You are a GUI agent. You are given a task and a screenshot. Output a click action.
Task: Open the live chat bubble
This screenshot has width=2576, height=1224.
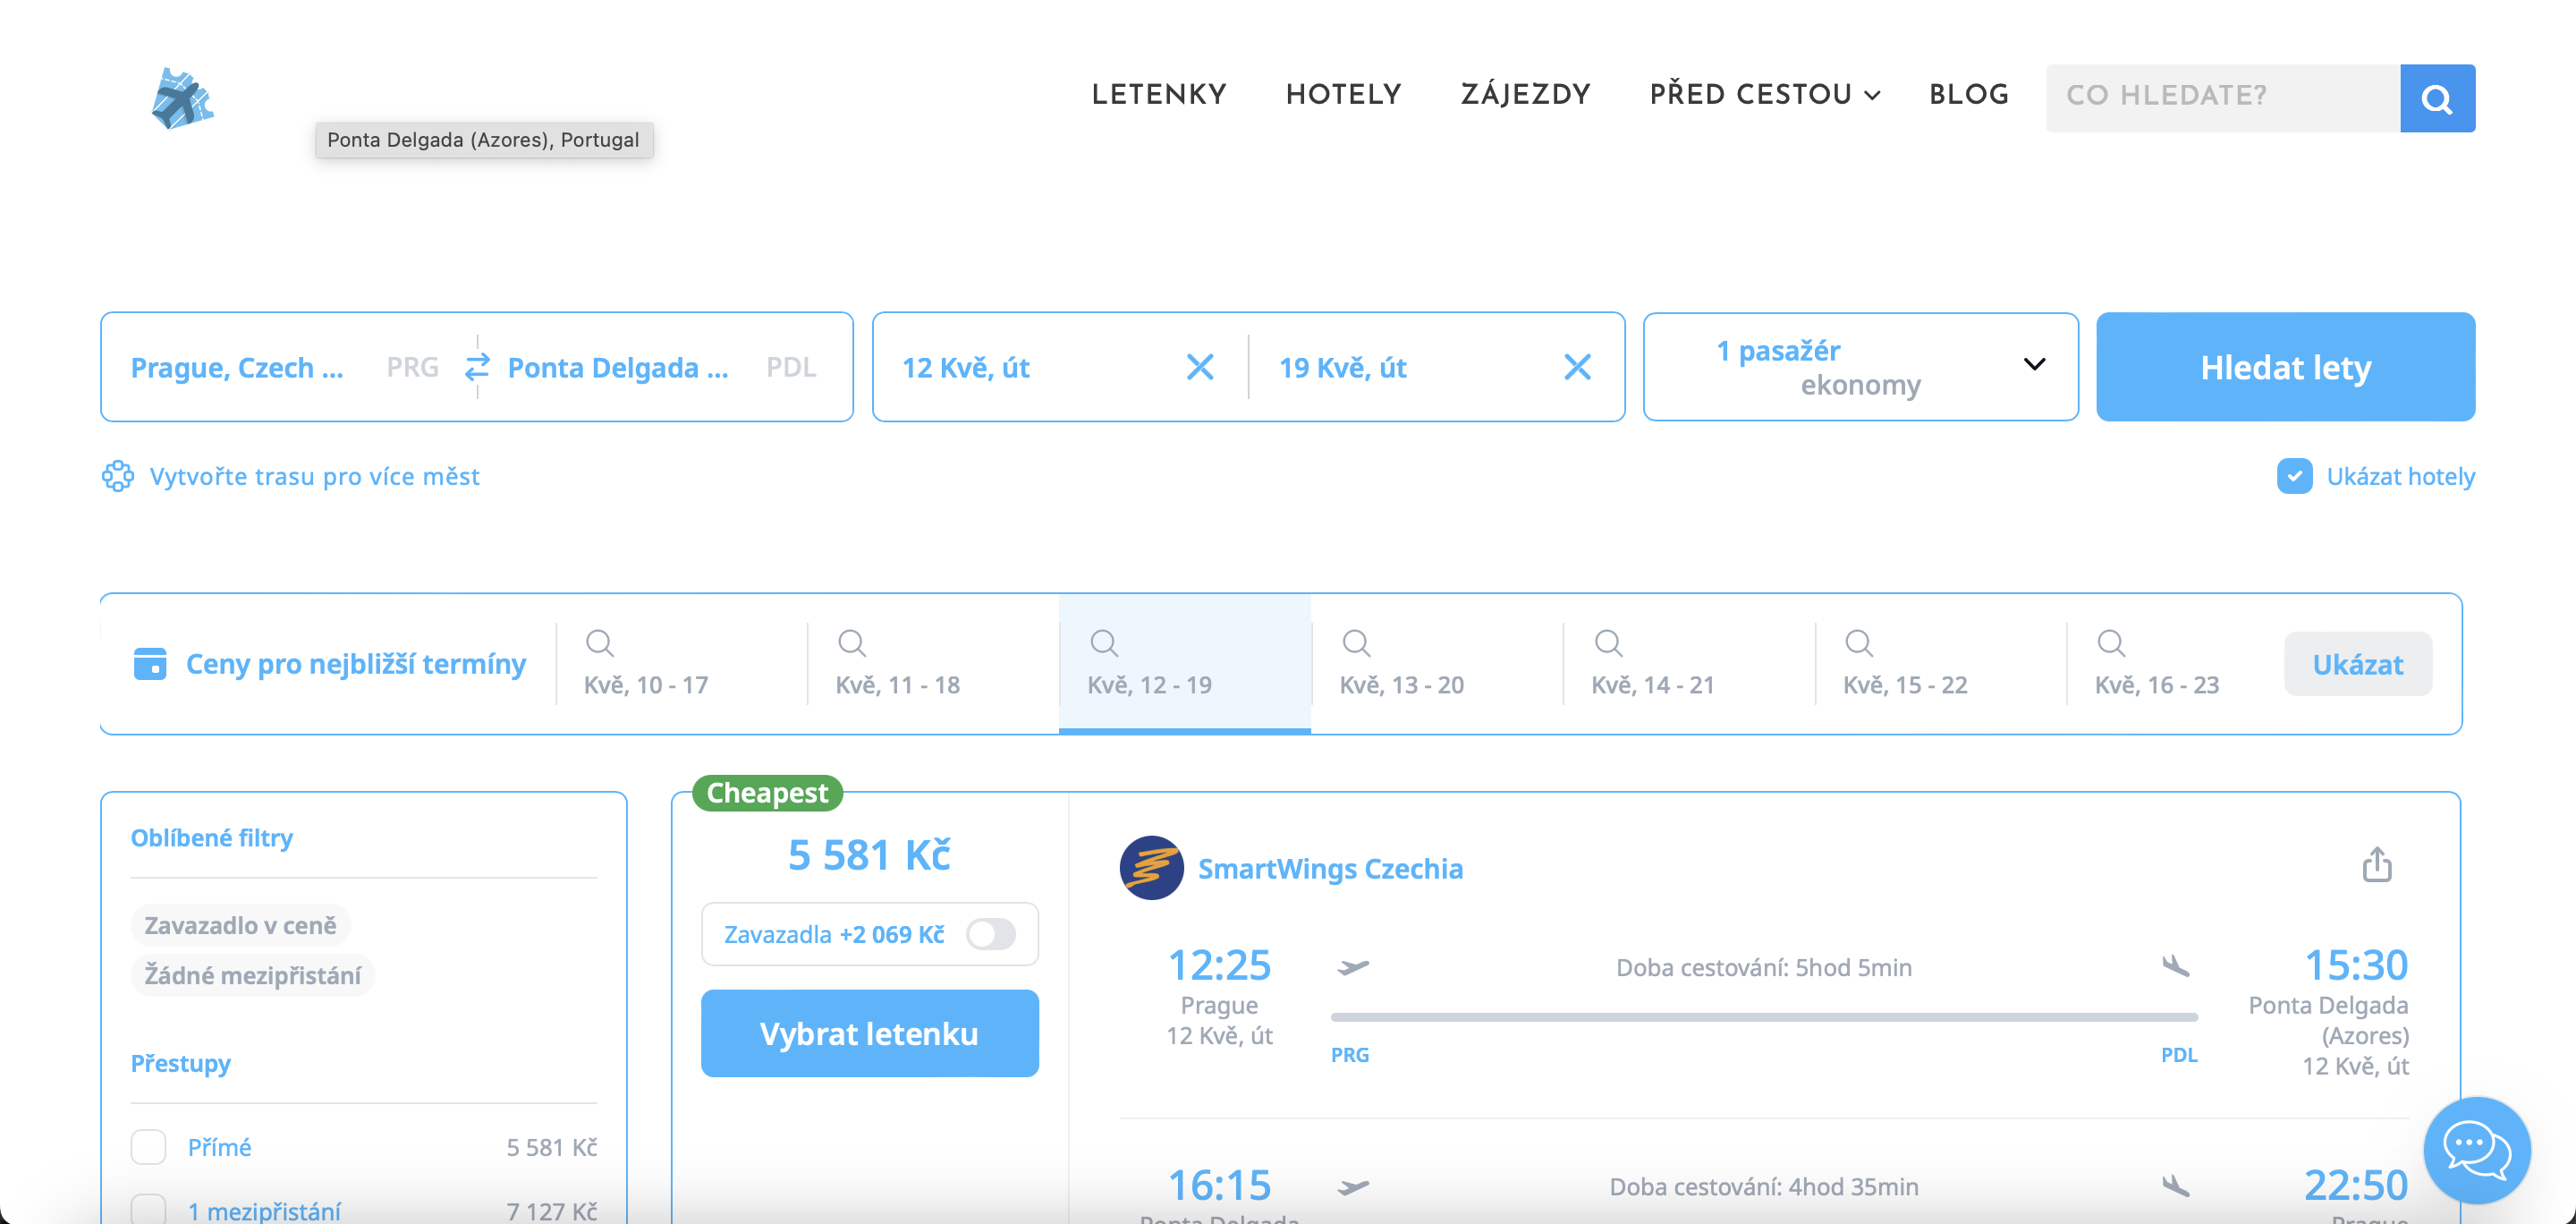(2476, 1150)
